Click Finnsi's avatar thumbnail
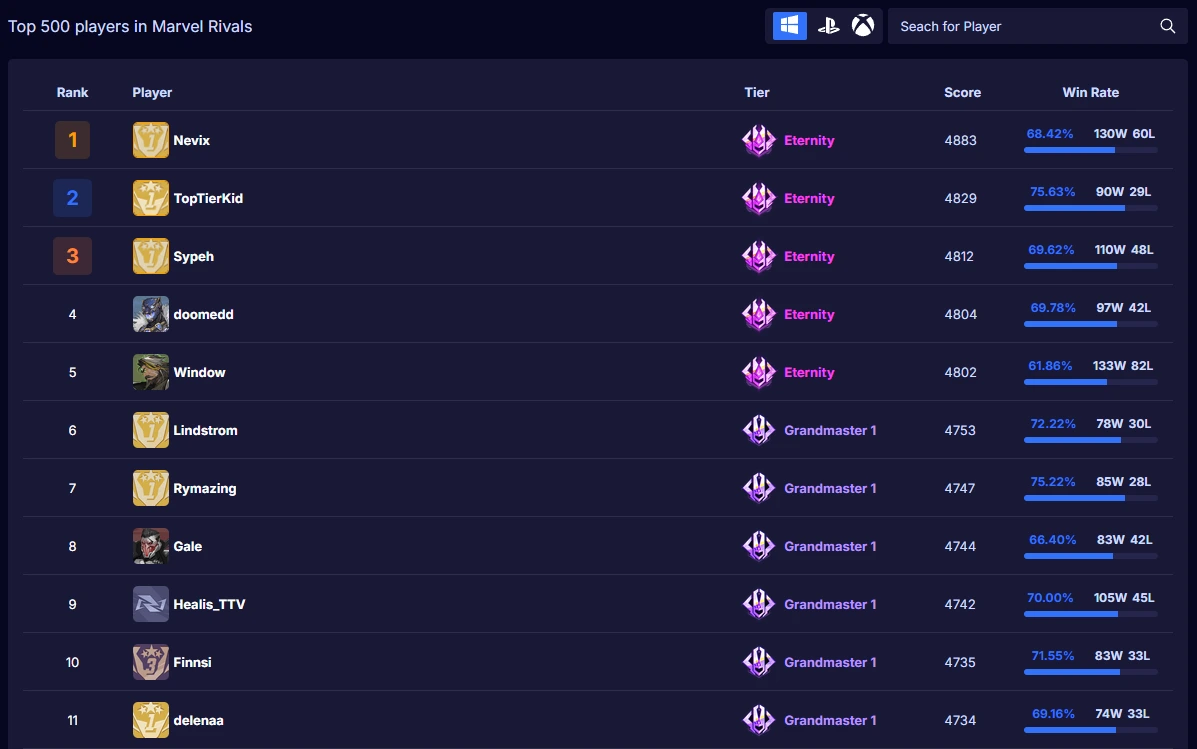The height and width of the screenshot is (749, 1197). [x=150, y=662]
